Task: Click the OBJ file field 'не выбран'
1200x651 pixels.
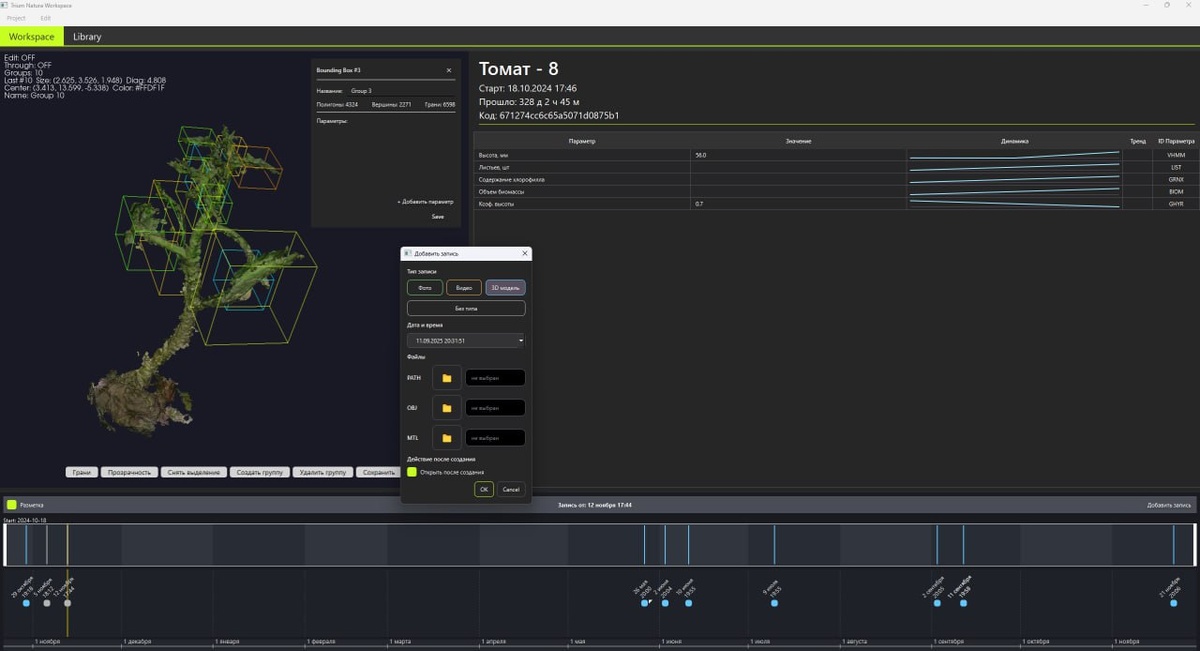Action: coord(495,408)
